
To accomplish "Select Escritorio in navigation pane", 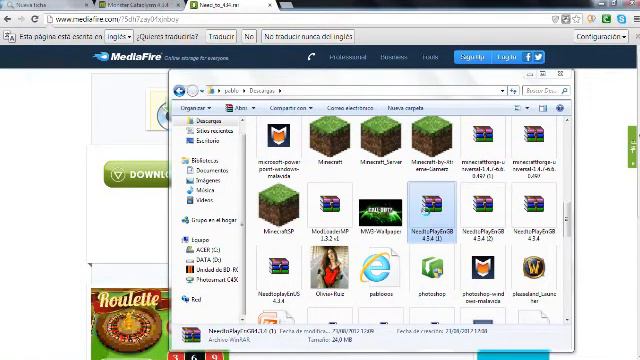I will click(207, 141).
